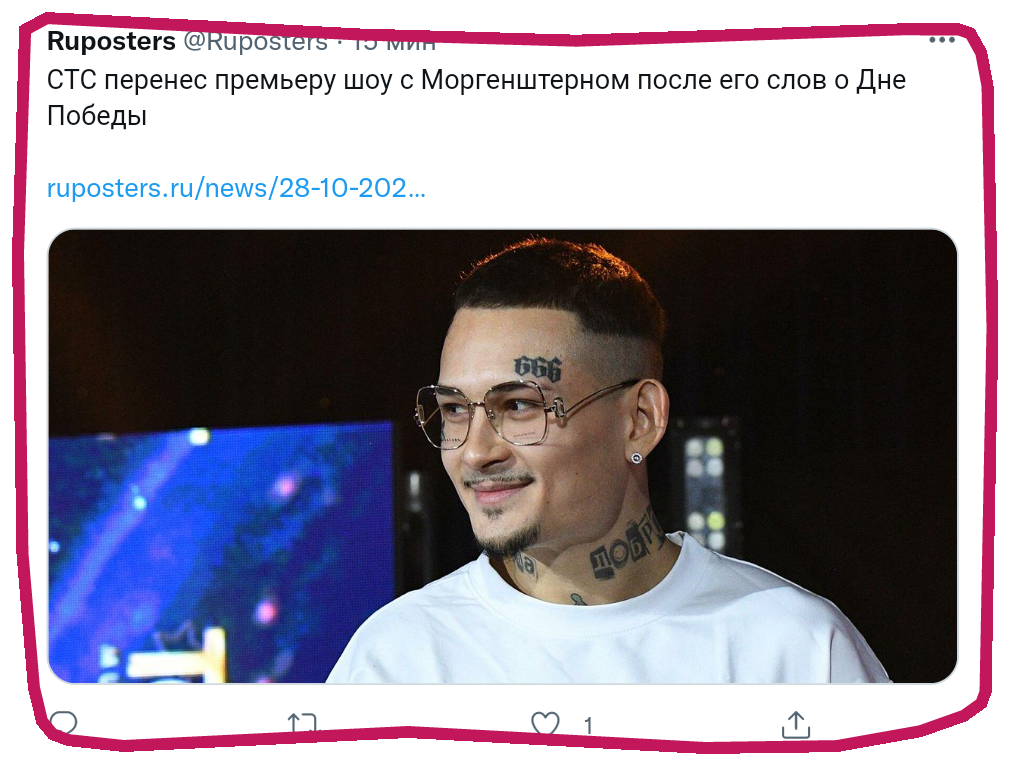Like the tweet with the heart icon
The width and height of the screenshot is (1011, 766).
545,723
